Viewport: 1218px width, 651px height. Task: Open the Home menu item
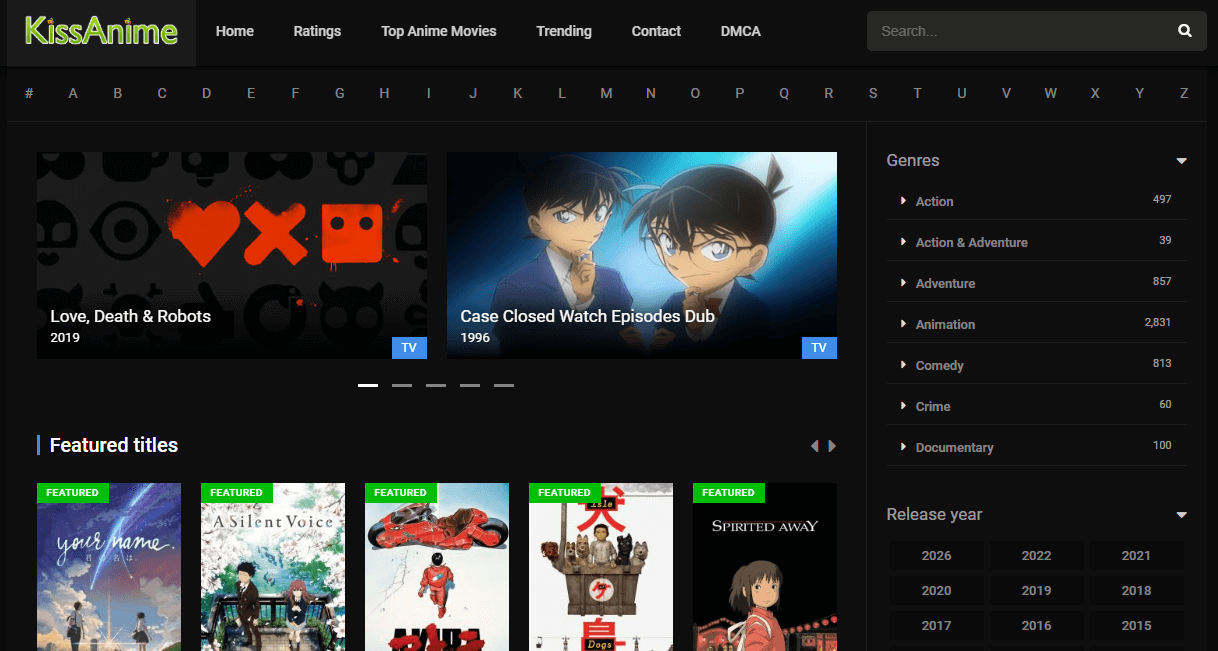coord(235,31)
